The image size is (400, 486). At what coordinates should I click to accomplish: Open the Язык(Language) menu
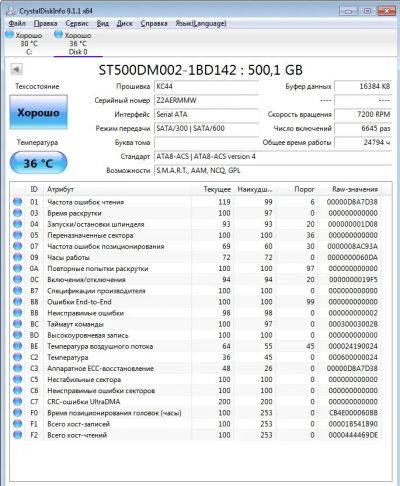201,23
